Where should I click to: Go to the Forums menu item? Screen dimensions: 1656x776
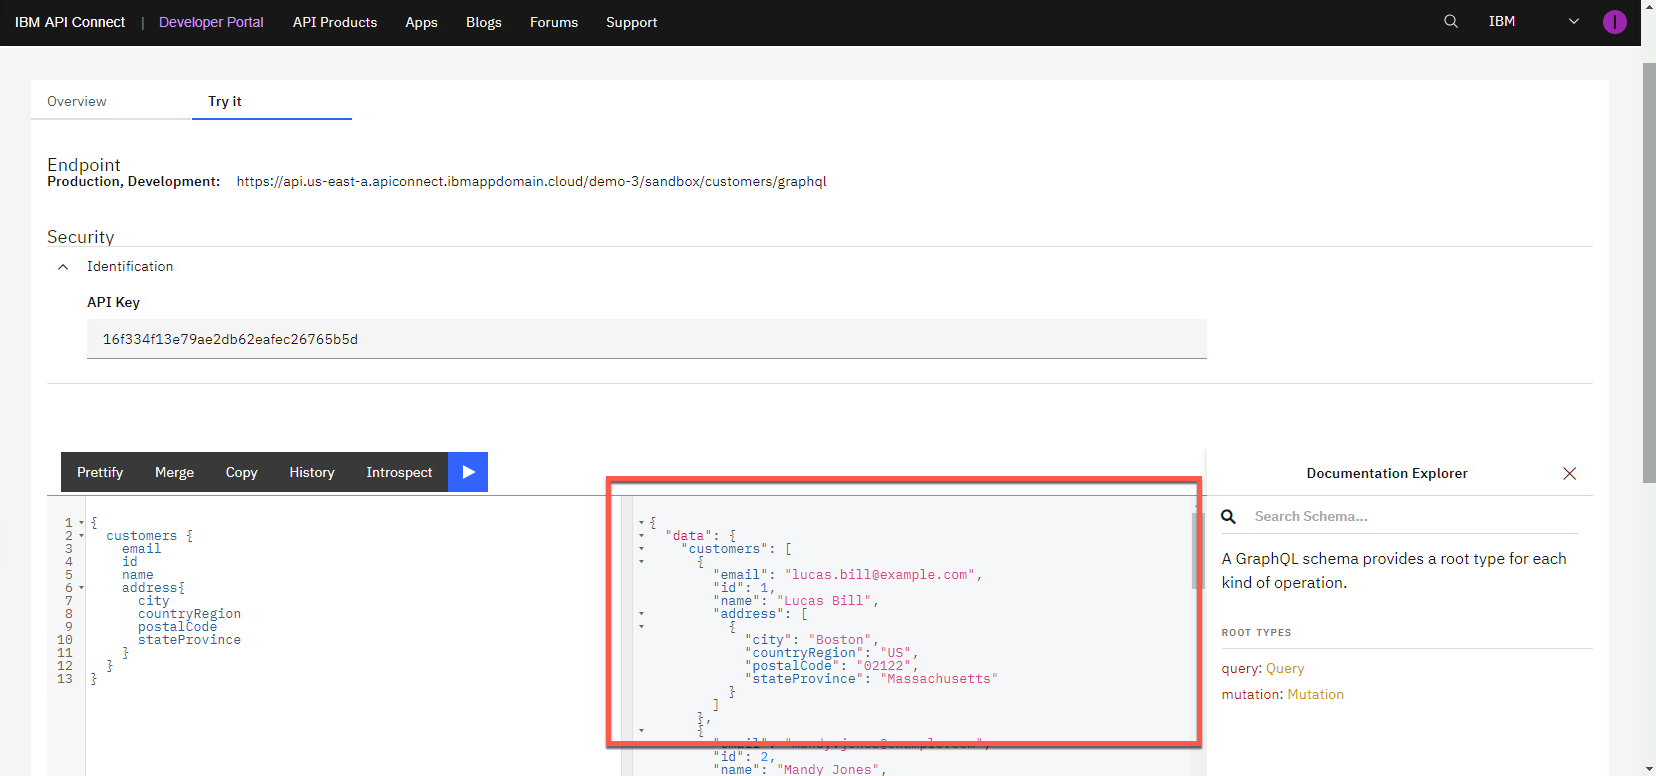click(x=553, y=22)
